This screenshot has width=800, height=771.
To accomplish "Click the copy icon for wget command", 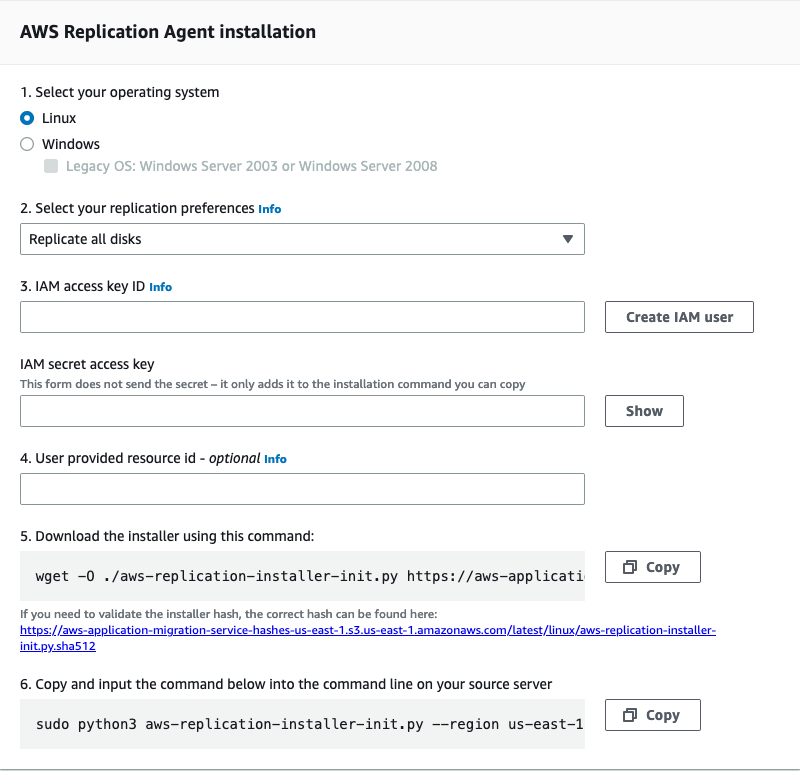I will (x=630, y=567).
